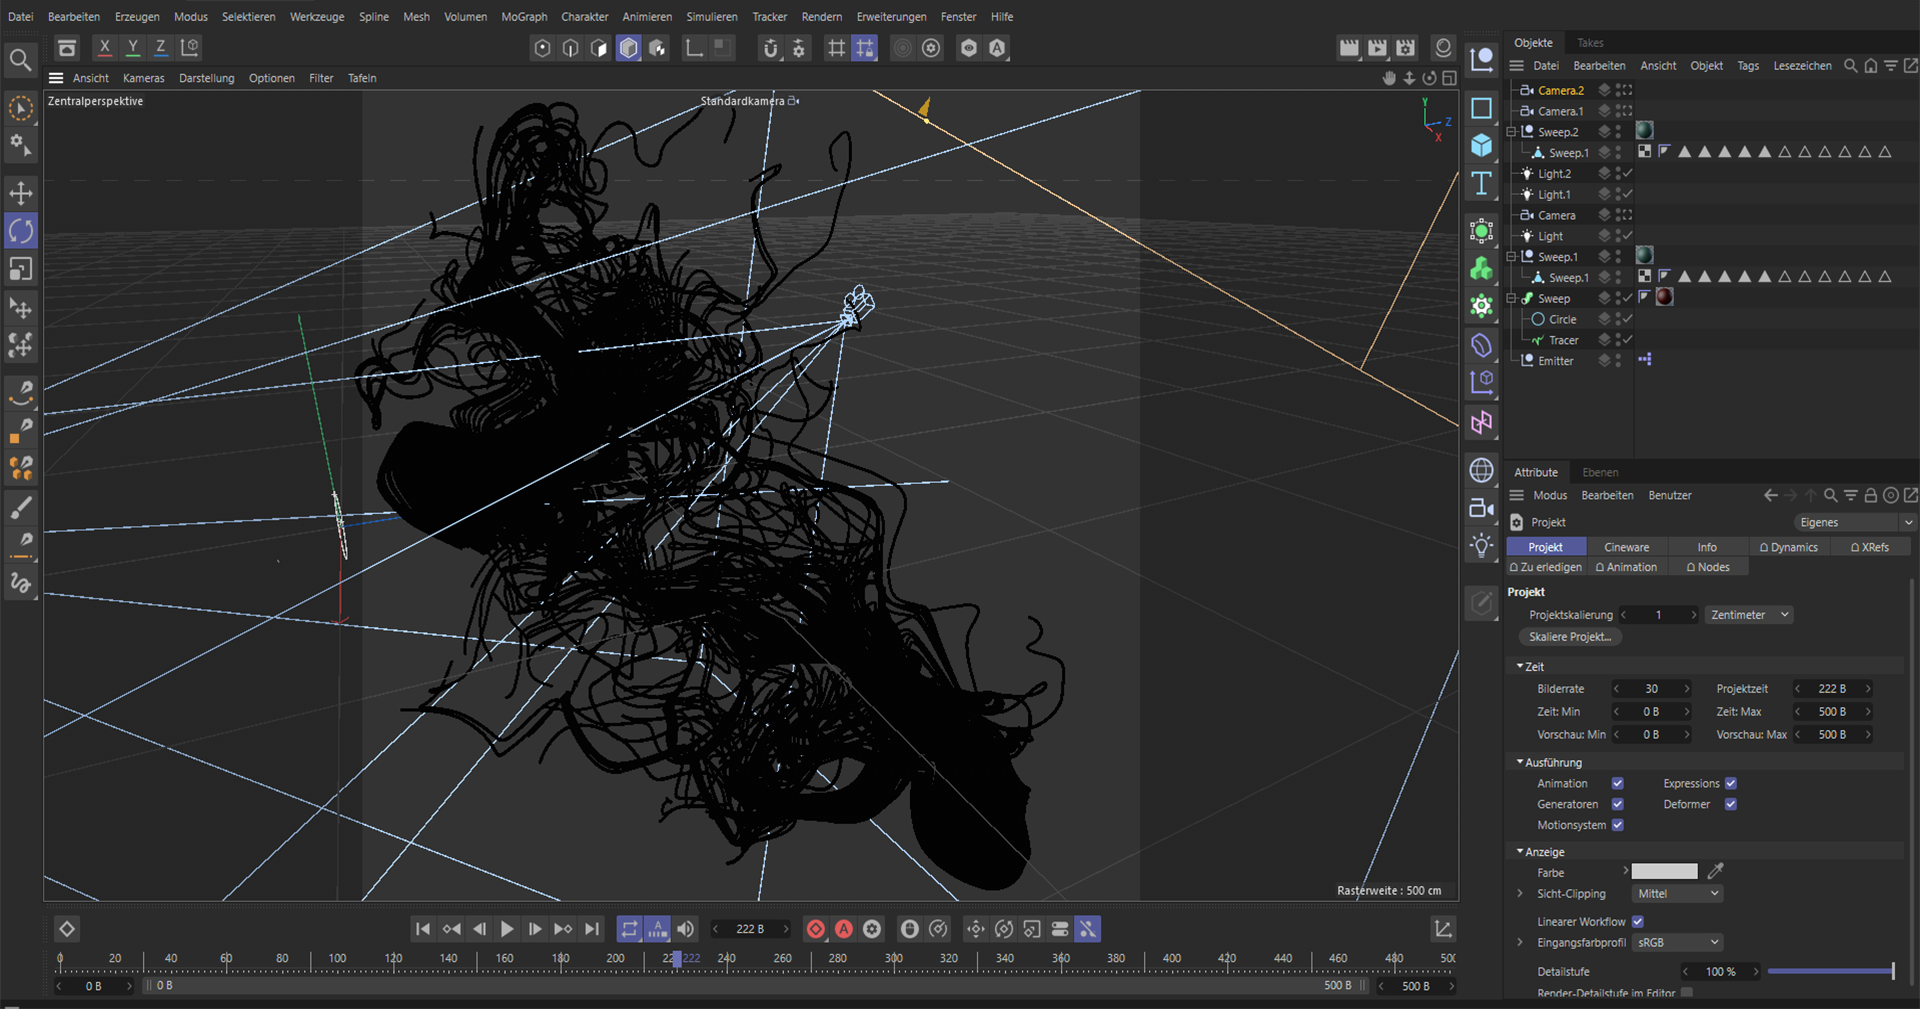Click the Record active objects button

[x=816, y=929]
